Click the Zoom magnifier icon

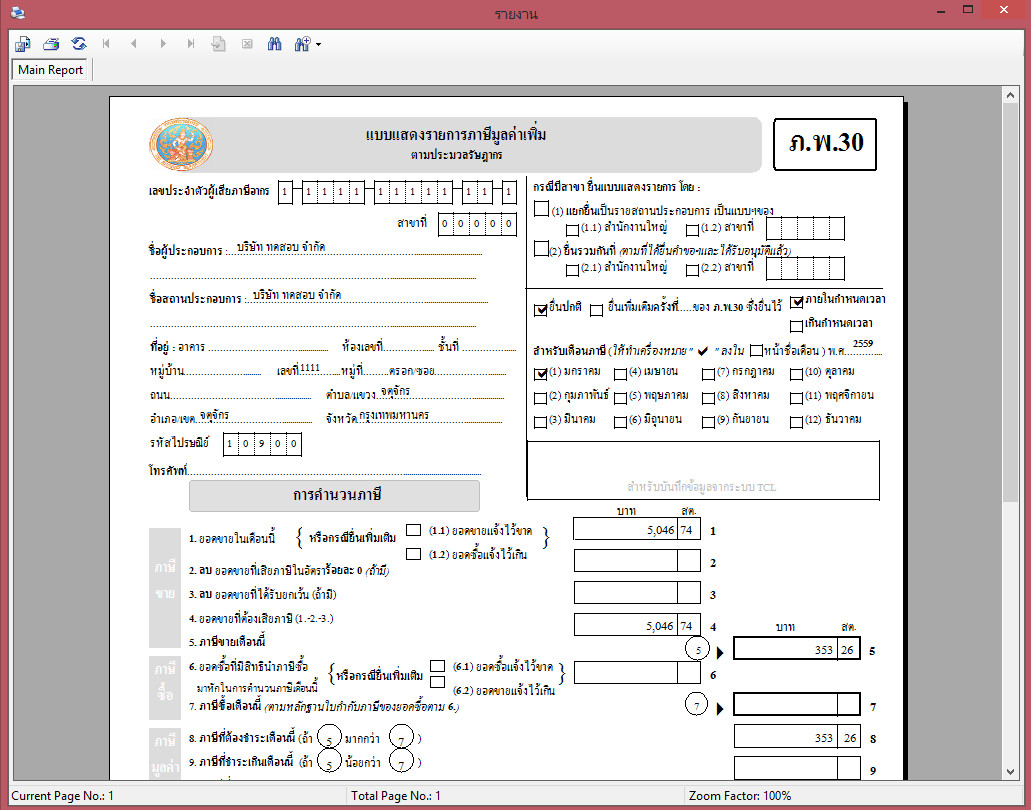coord(302,44)
